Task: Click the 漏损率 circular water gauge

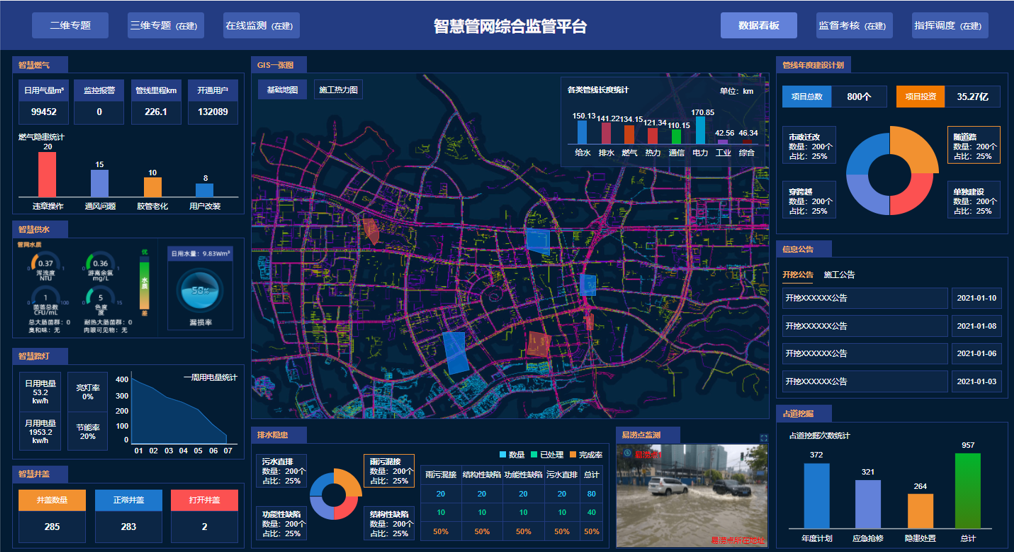Action: [x=200, y=291]
